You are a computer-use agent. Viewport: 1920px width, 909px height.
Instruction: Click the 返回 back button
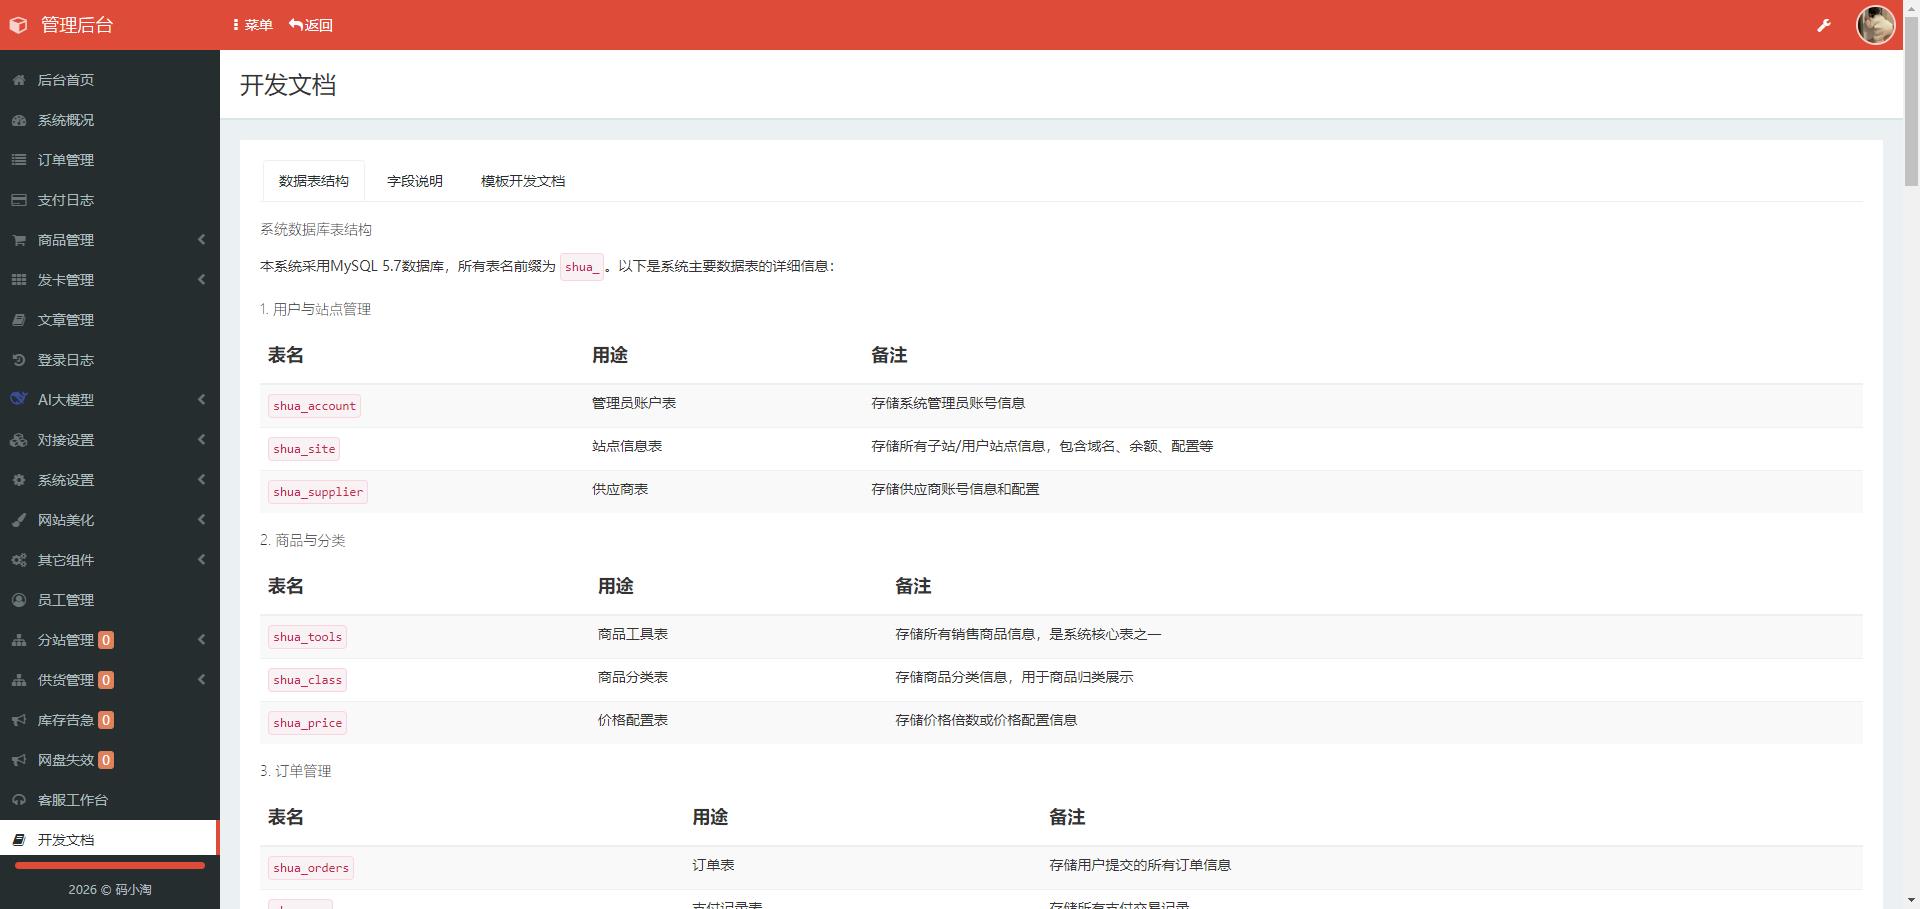[x=310, y=24]
